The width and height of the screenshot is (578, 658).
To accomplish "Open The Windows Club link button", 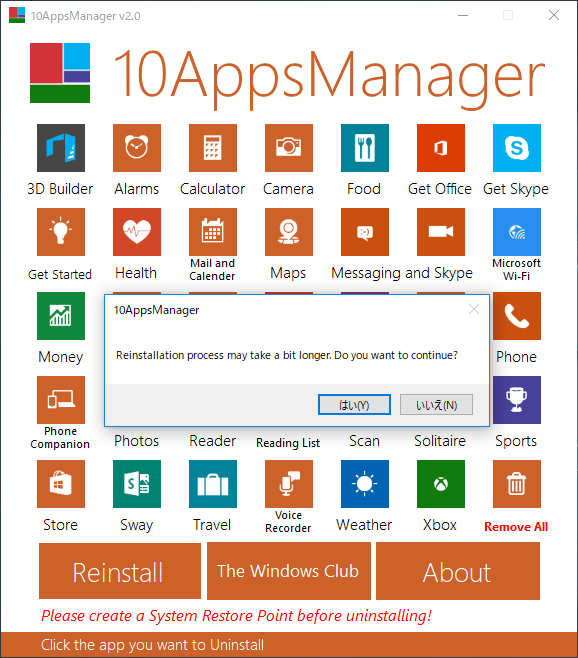I will [x=289, y=571].
